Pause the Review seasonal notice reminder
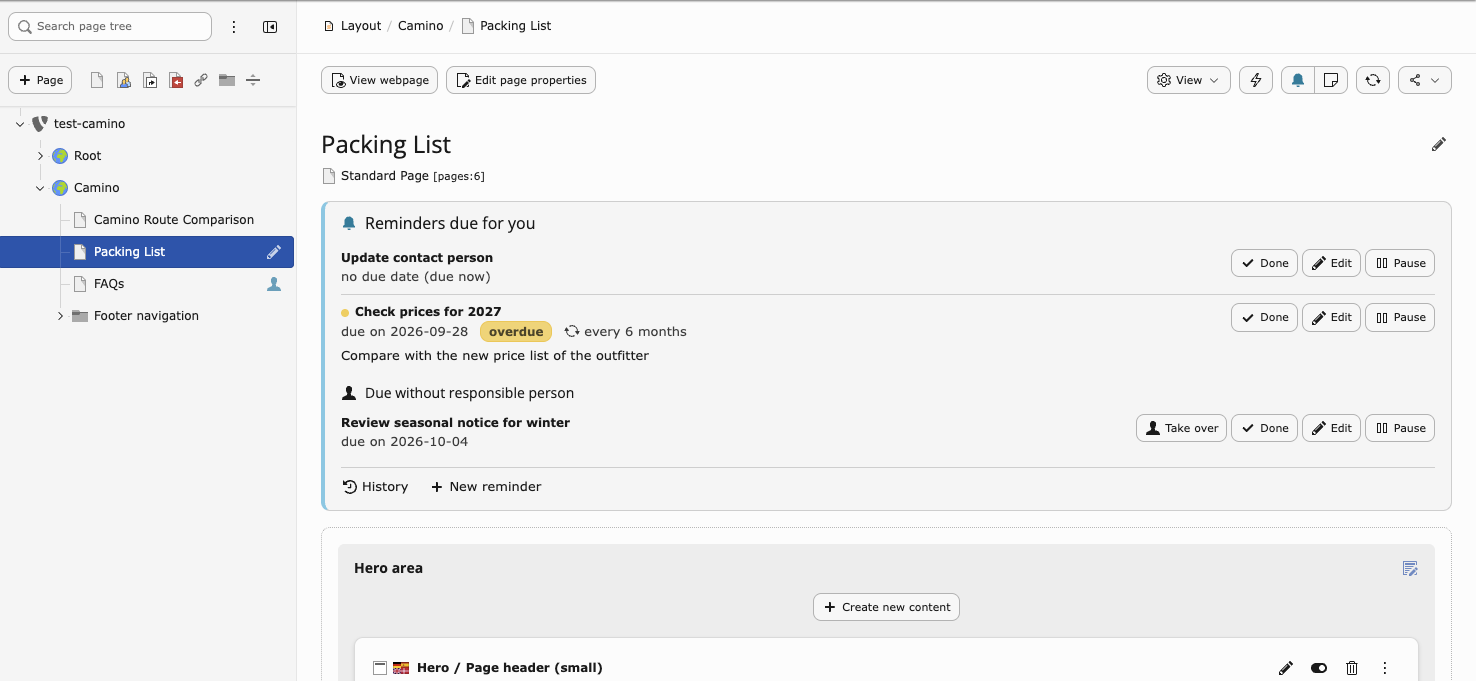Viewport: 1476px width, 681px height. [1400, 428]
